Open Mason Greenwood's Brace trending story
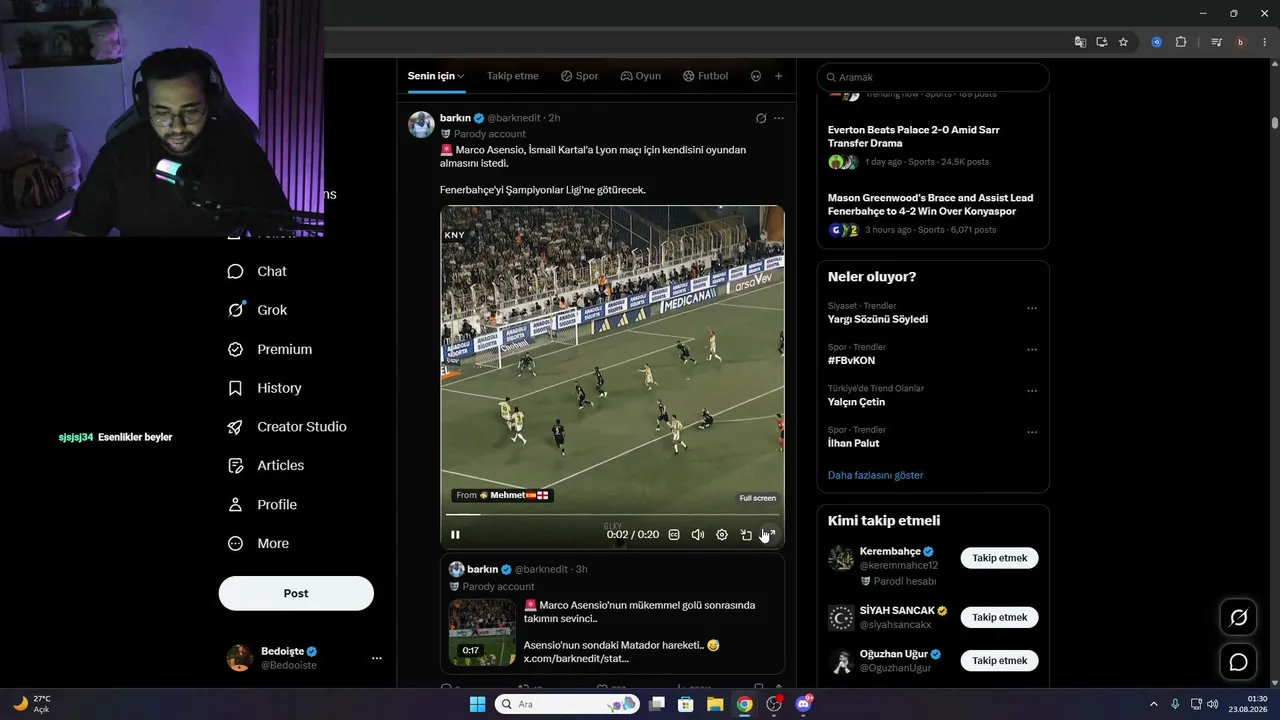The width and height of the screenshot is (1280, 720). pyautogui.click(x=930, y=205)
